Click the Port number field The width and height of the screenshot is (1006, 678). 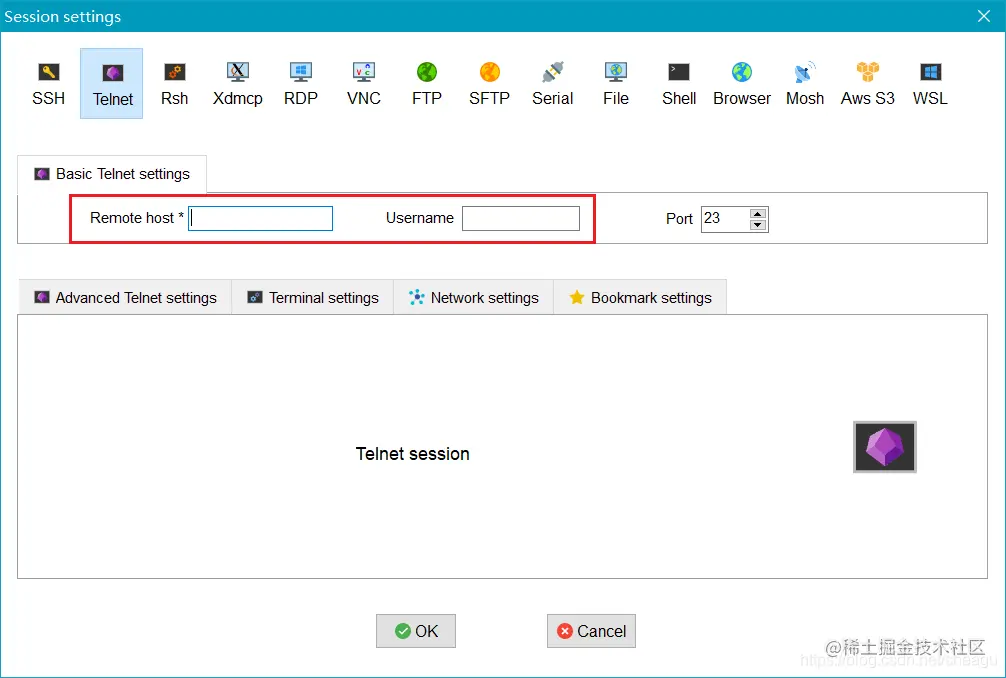point(725,219)
